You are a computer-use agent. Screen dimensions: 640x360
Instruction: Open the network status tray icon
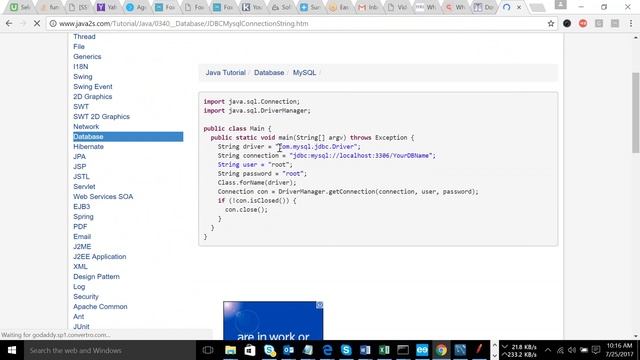(560, 350)
